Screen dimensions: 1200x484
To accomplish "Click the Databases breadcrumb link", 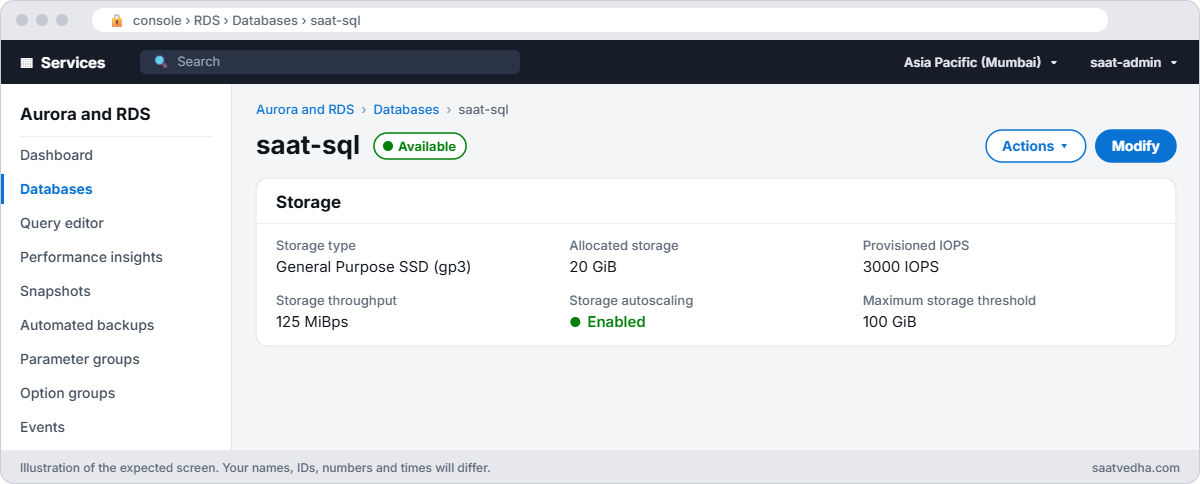I will click(x=406, y=109).
